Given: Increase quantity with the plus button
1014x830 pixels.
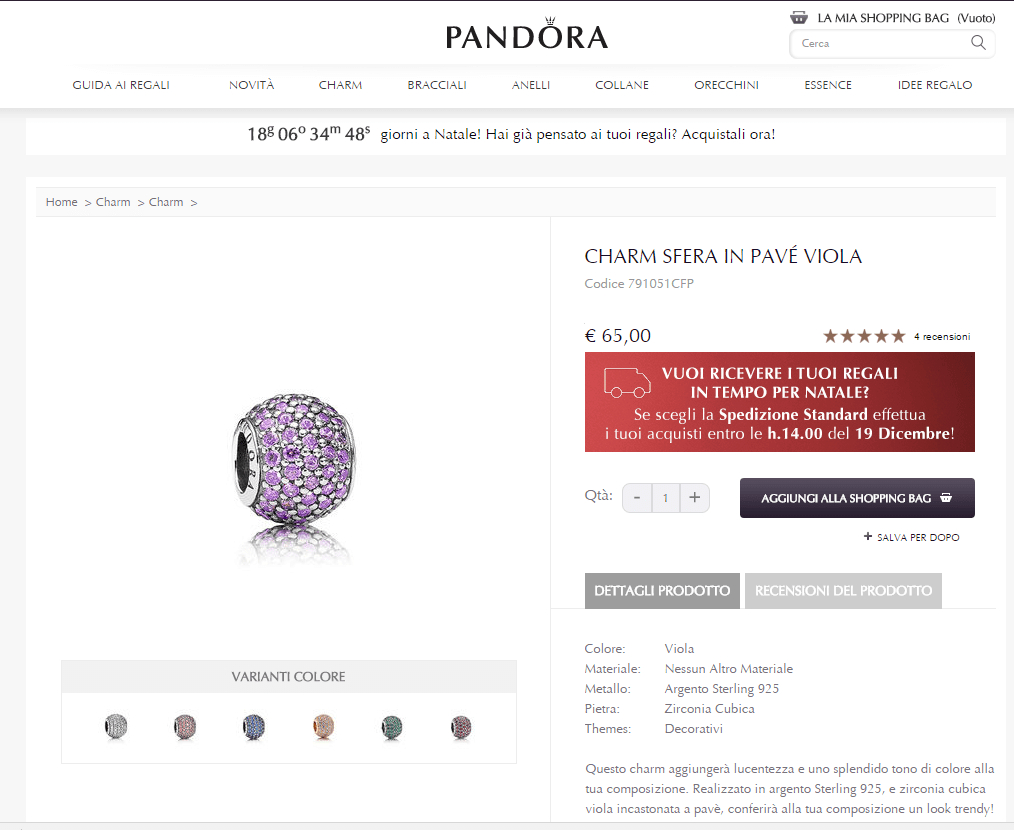Looking at the screenshot, I should (x=695, y=498).
